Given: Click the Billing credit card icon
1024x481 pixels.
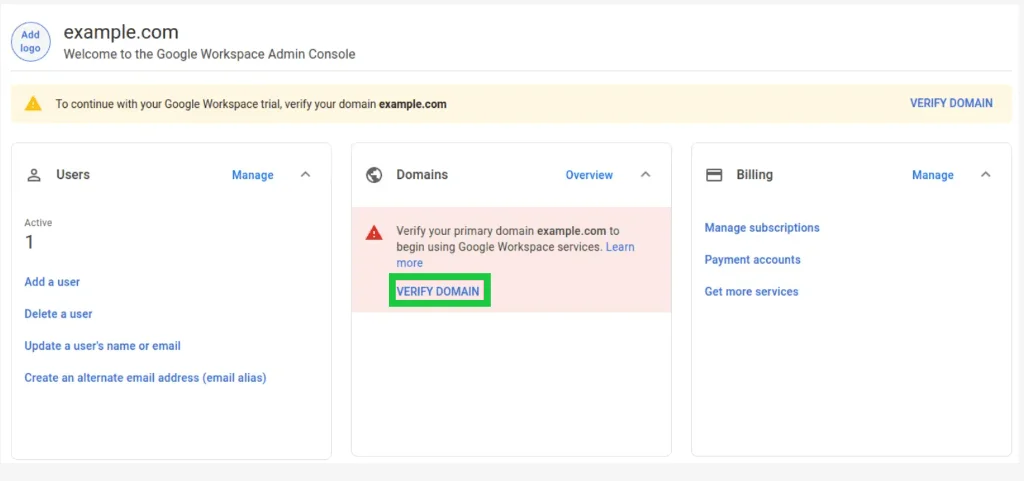Looking at the screenshot, I should coord(714,175).
